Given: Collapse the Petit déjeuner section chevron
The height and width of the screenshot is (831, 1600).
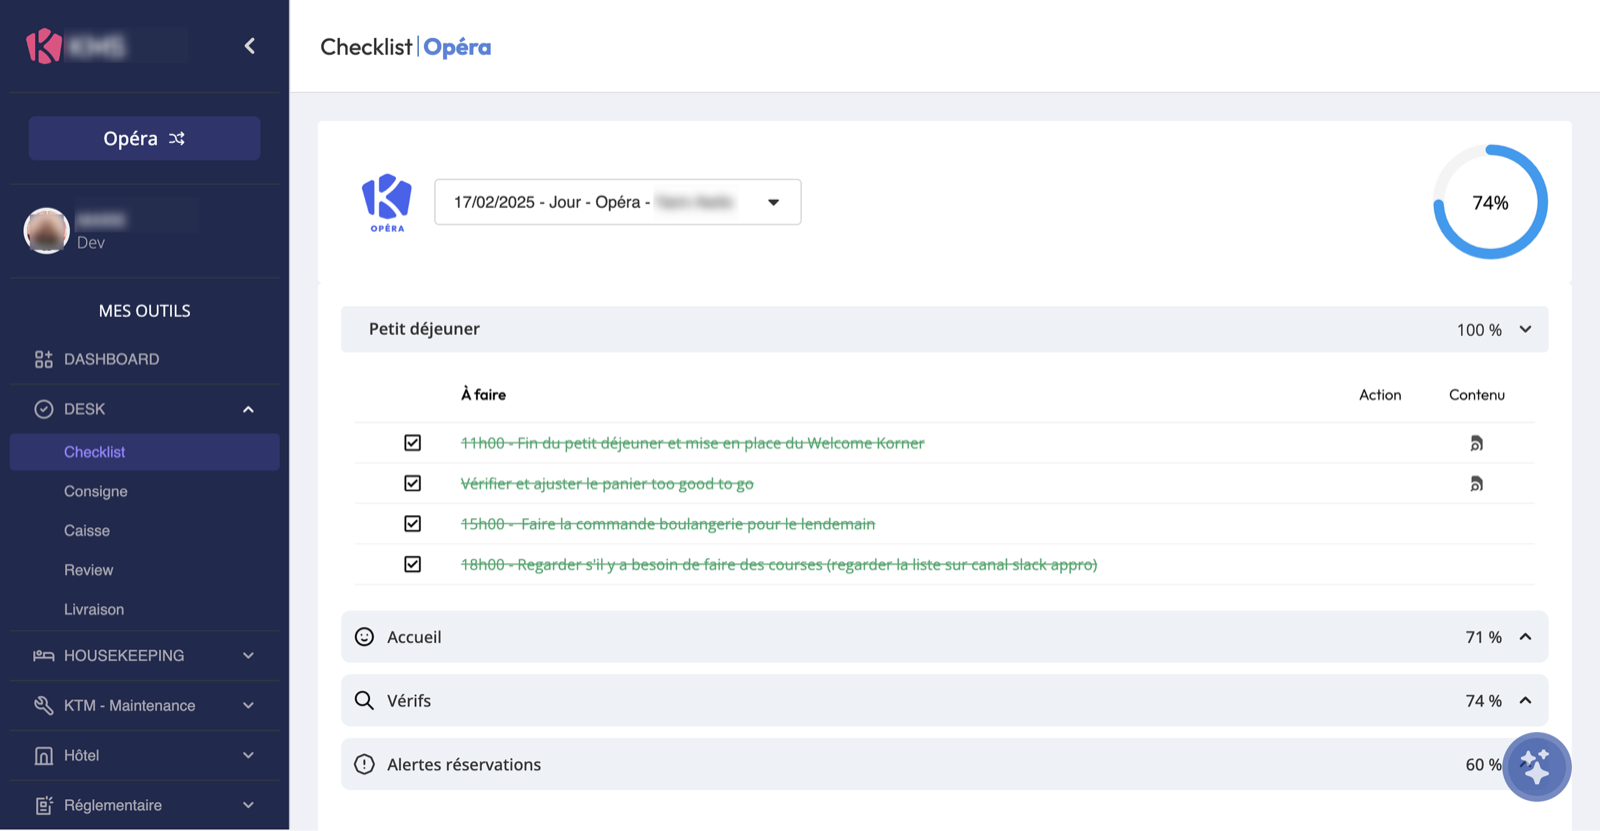Looking at the screenshot, I should [1525, 329].
